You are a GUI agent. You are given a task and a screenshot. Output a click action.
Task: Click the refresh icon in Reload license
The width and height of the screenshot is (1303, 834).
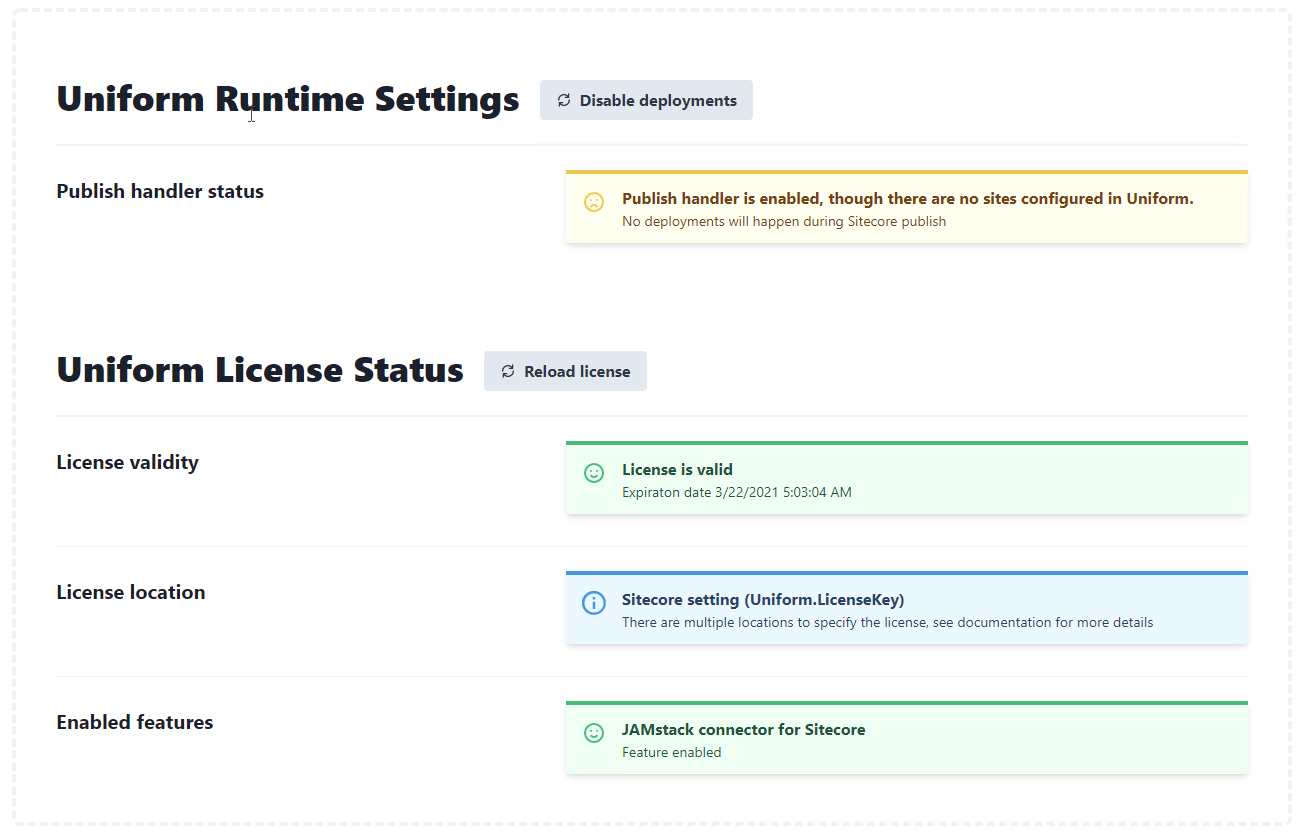(x=508, y=371)
